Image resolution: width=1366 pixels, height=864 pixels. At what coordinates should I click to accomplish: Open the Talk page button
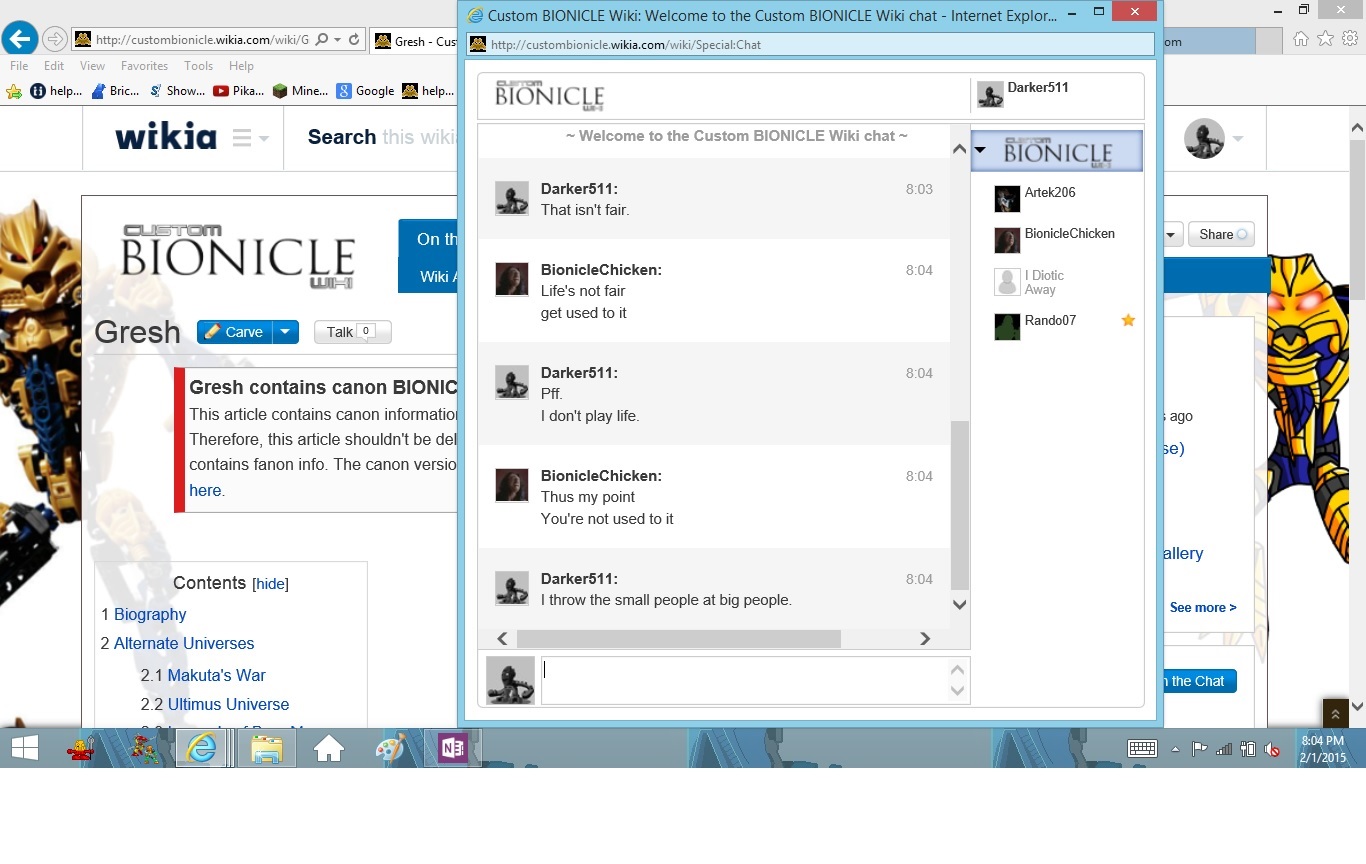pyautogui.click(x=352, y=332)
